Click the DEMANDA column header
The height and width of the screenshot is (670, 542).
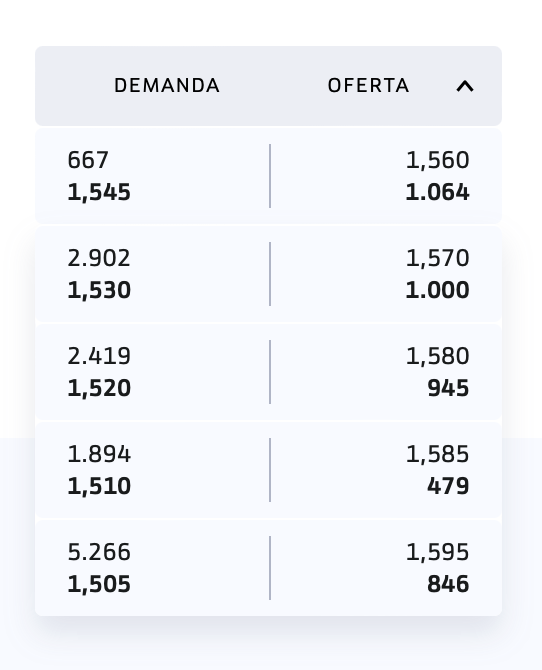coord(167,86)
